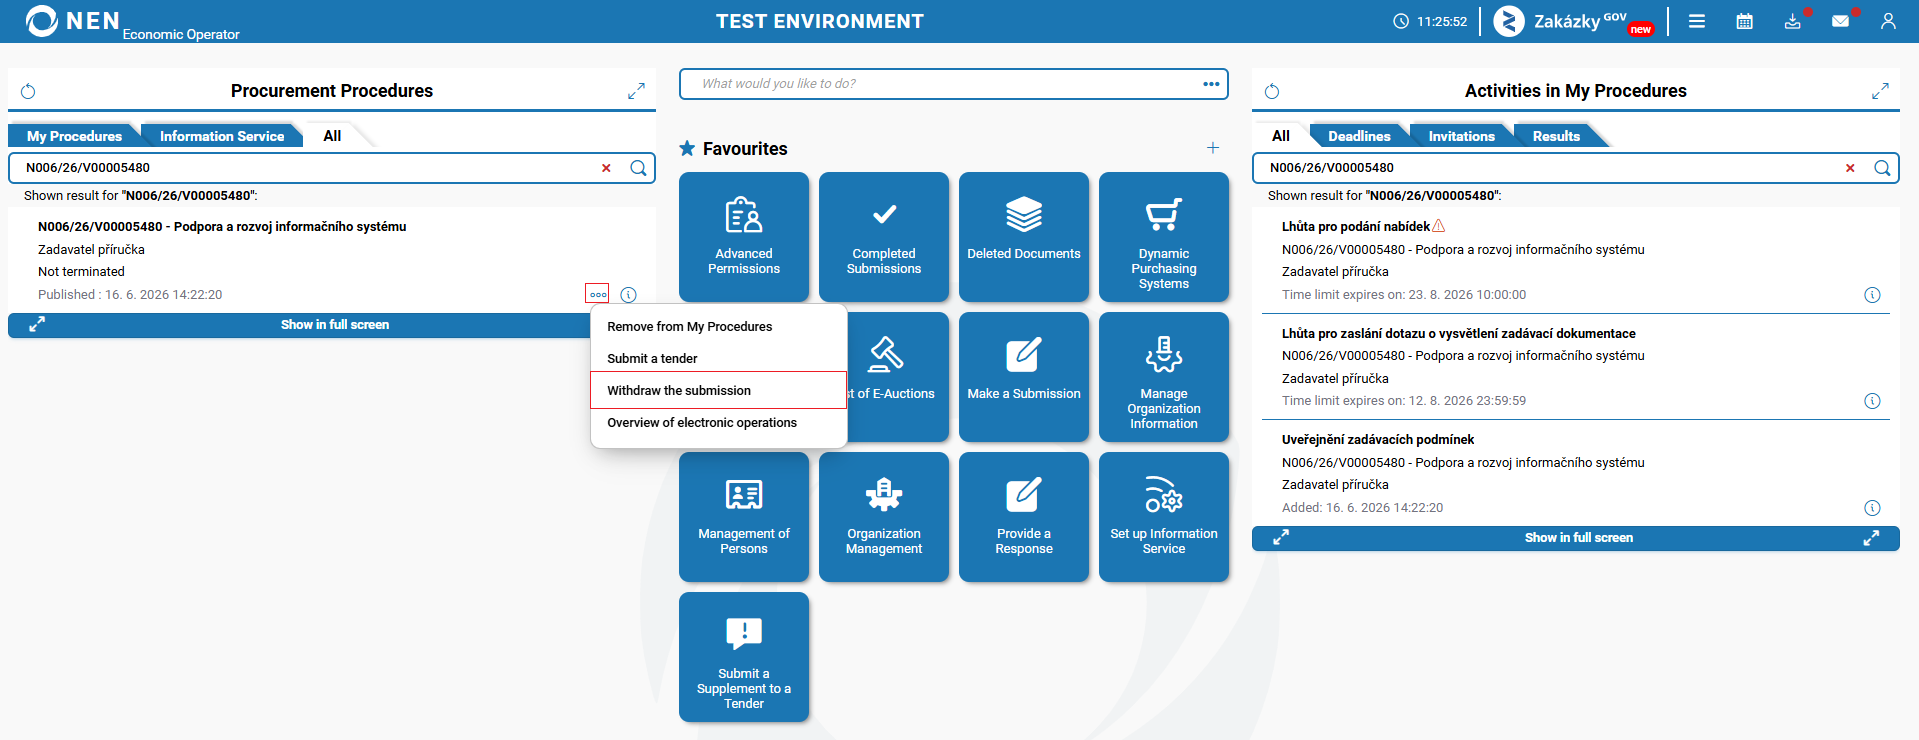Open Management of Persons tile
1919x740 pixels.
pos(744,517)
